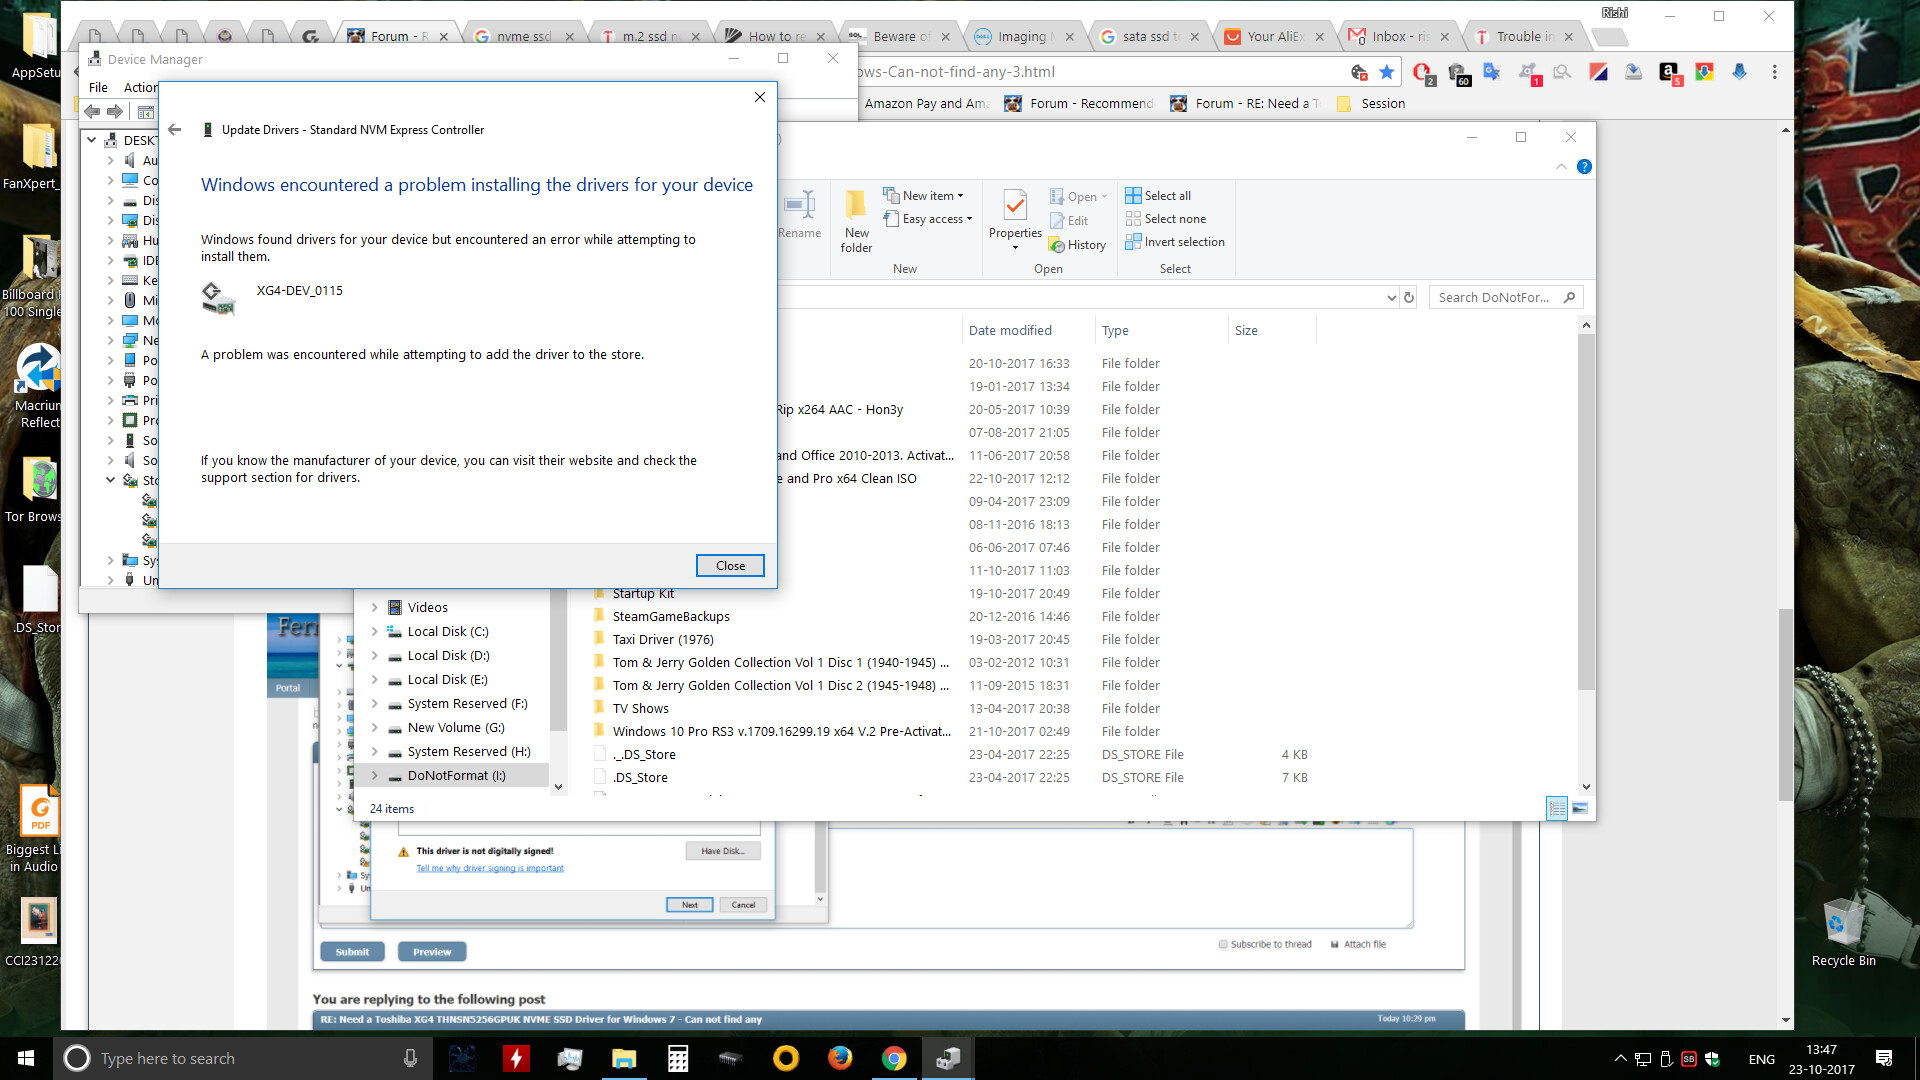This screenshot has width=1920, height=1080.
Task: Go back using the Update Drivers back arrow
Action: click(x=175, y=130)
